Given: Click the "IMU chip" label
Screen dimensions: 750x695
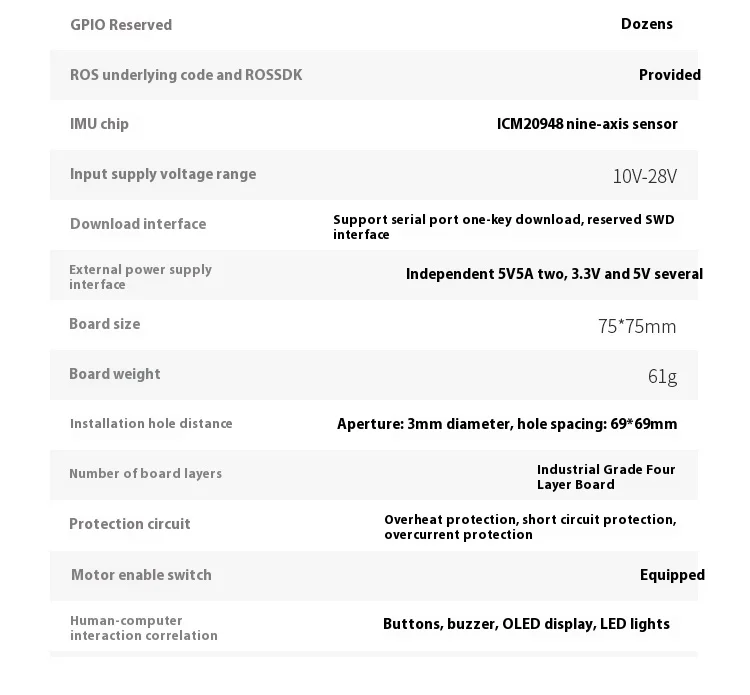Looking at the screenshot, I should tap(99, 124).
